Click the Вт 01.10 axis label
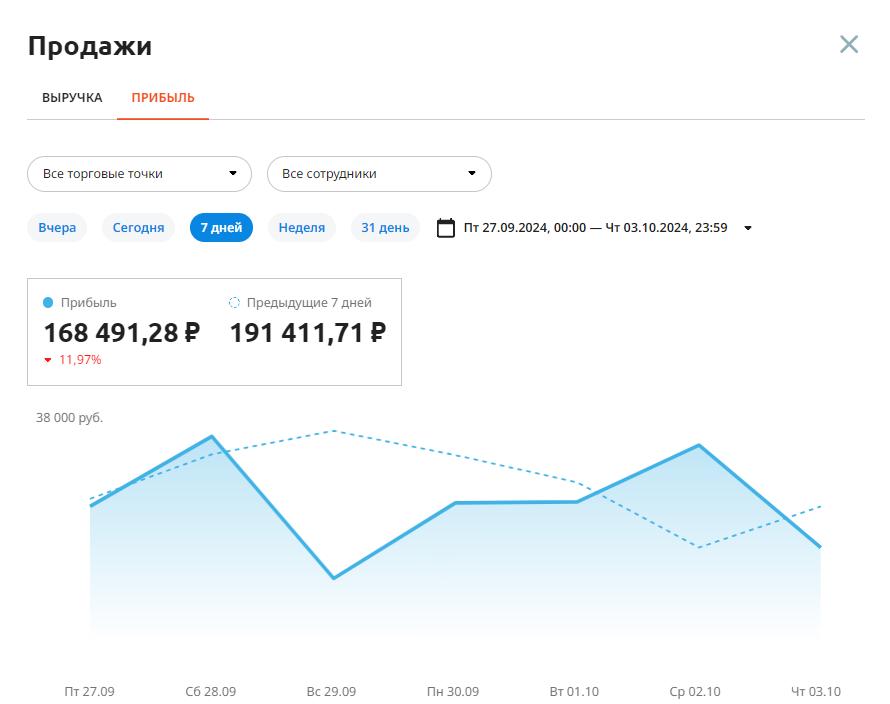 click(574, 692)
